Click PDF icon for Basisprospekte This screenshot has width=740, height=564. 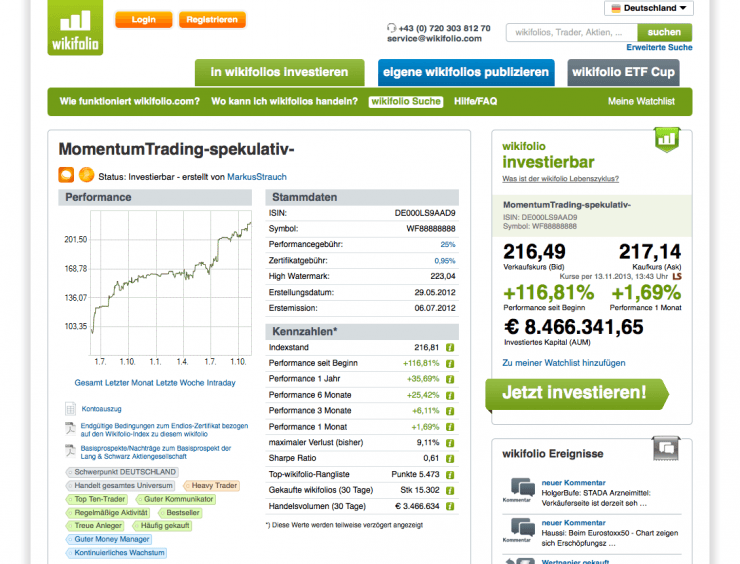point(70,451)
